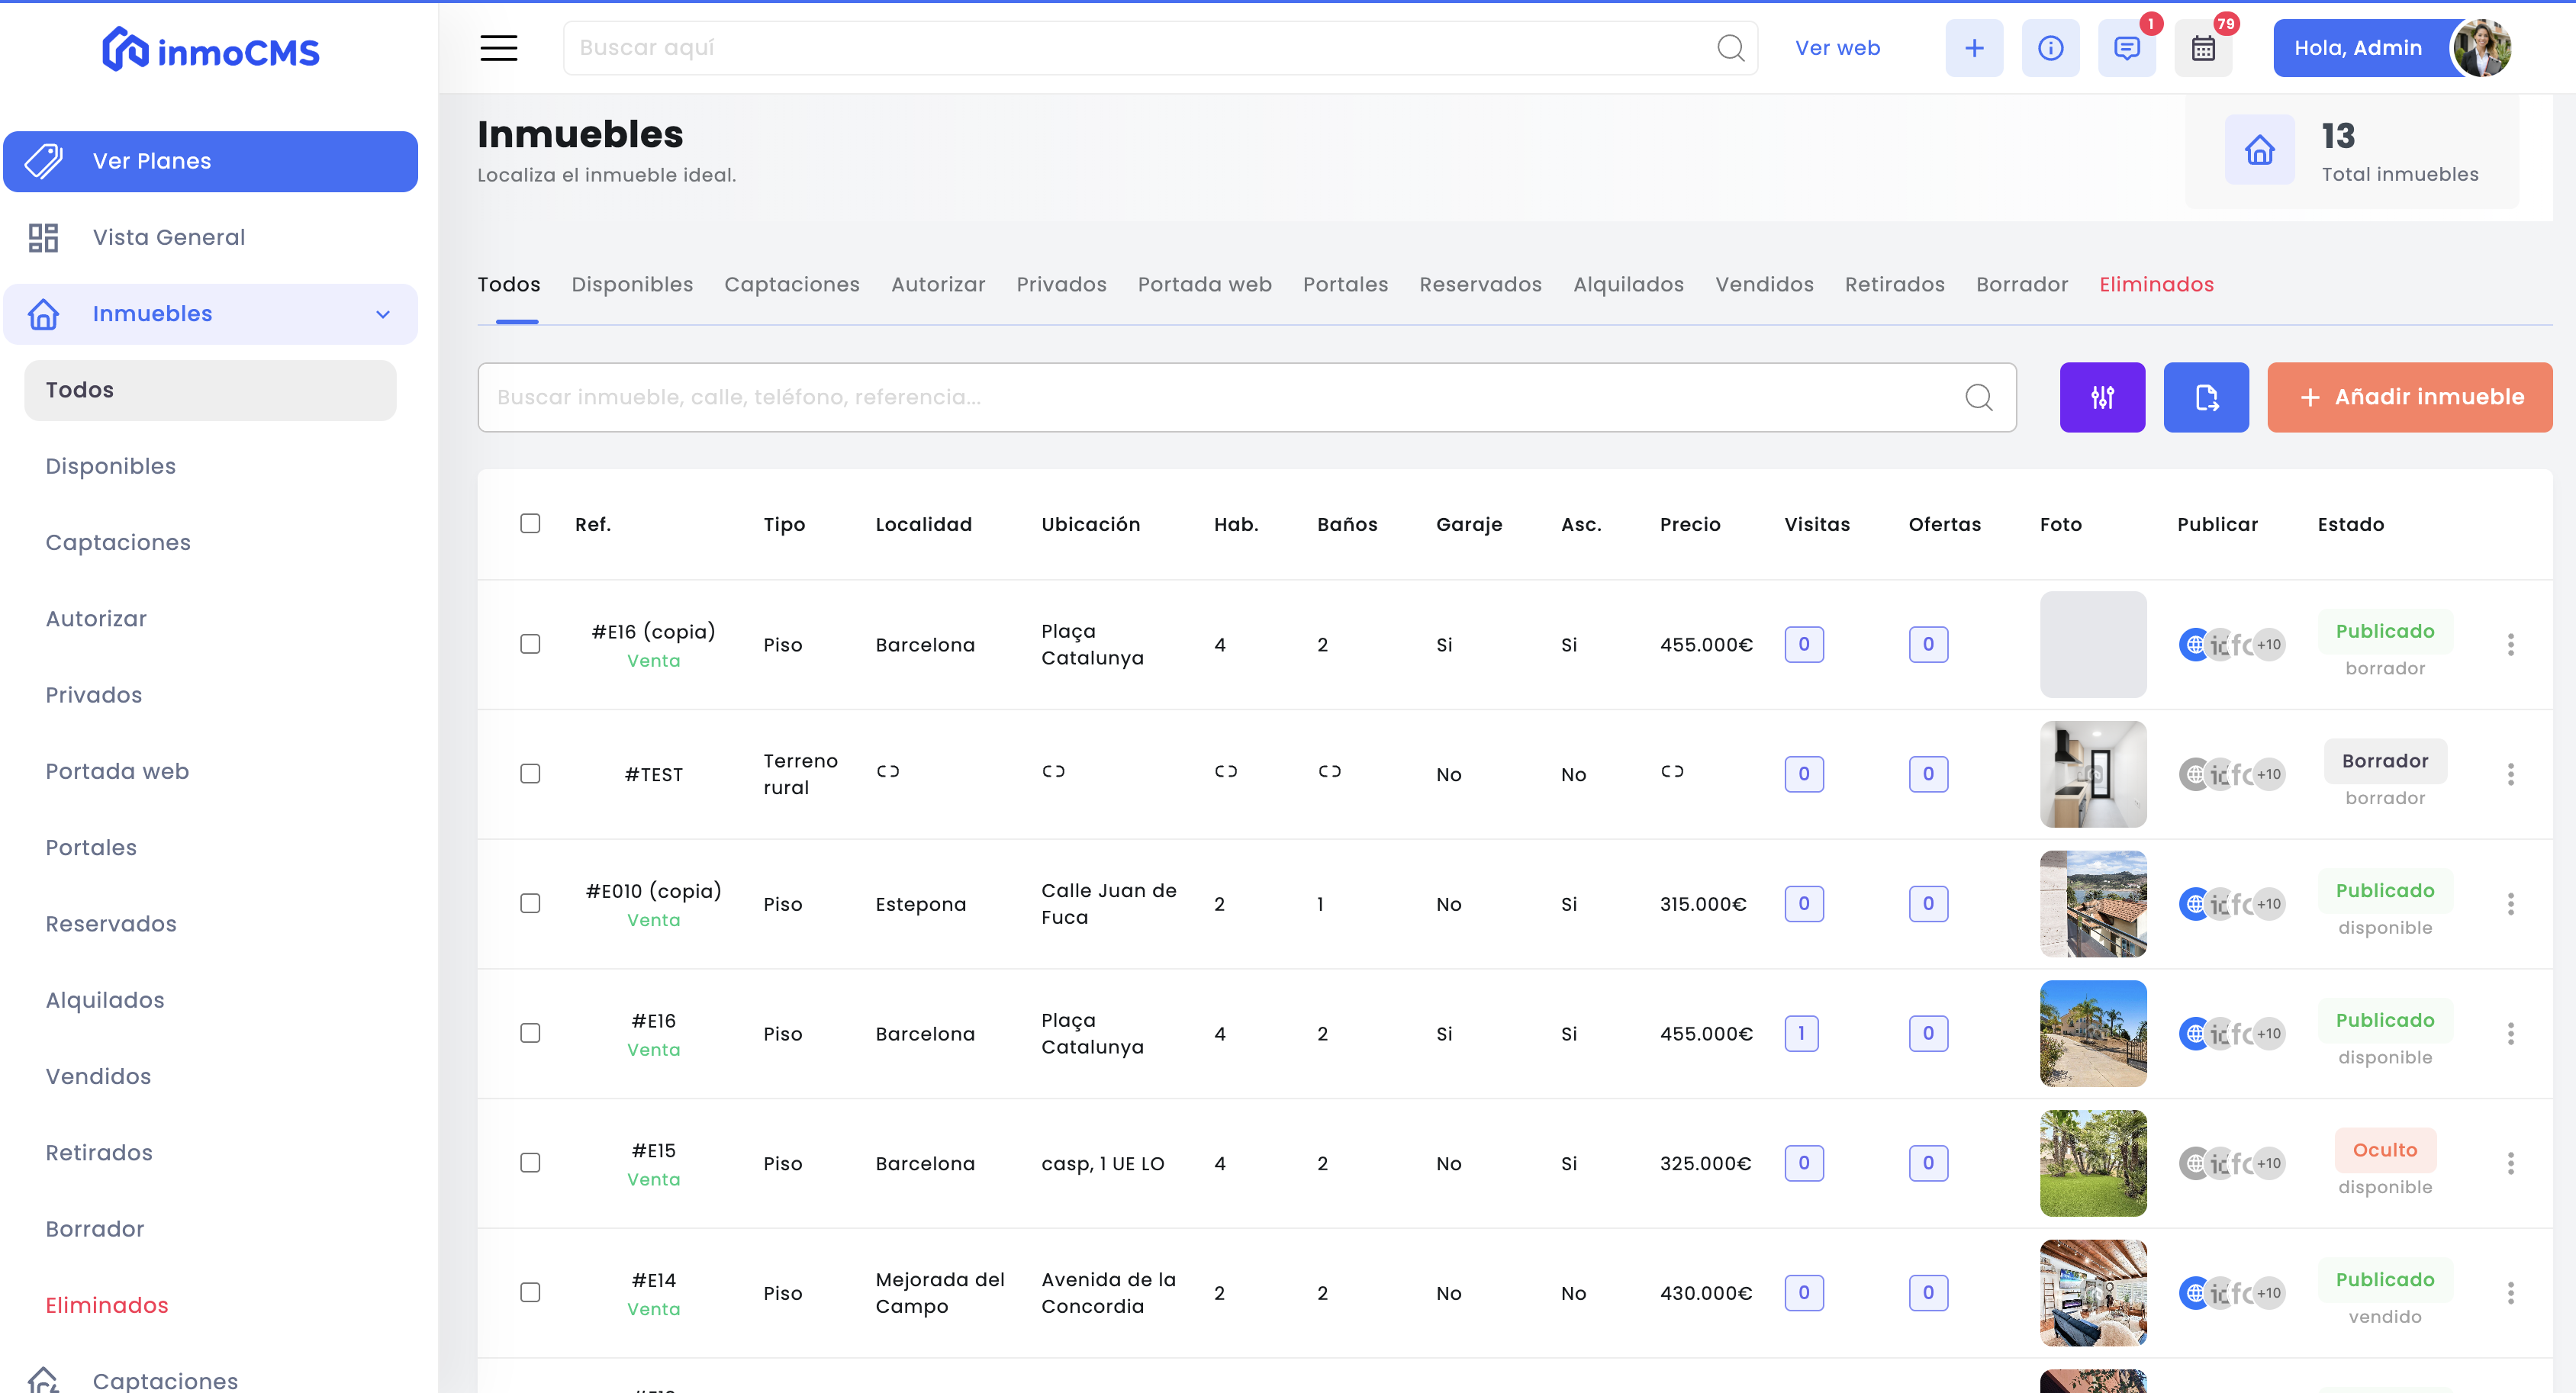This screenshot has width=2576, height=1393.
Task: Click the blue export file button
Action: click(2206, 397)
